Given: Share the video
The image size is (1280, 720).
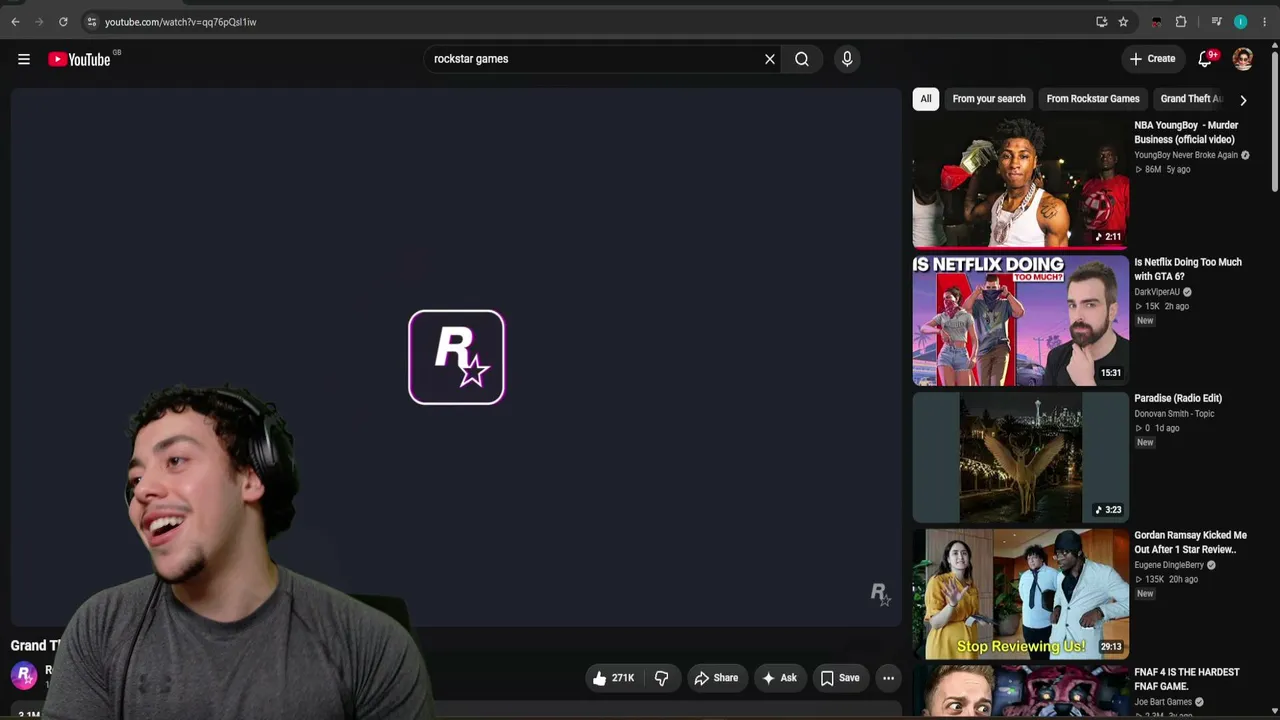Looking at the screenshot, I should (716, 678).
